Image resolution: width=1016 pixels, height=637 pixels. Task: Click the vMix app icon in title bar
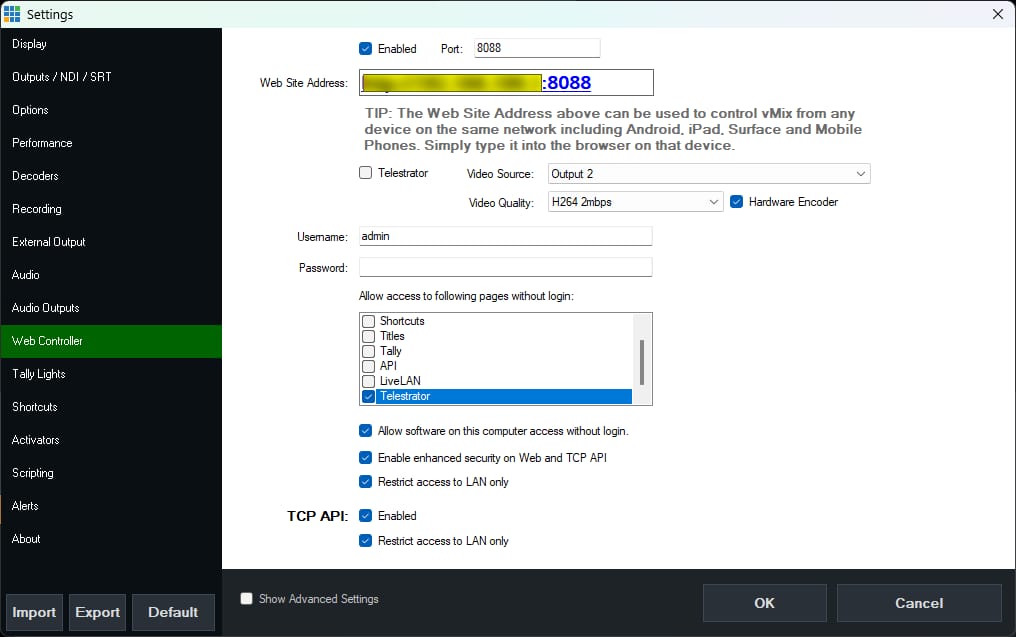point(12,14)
